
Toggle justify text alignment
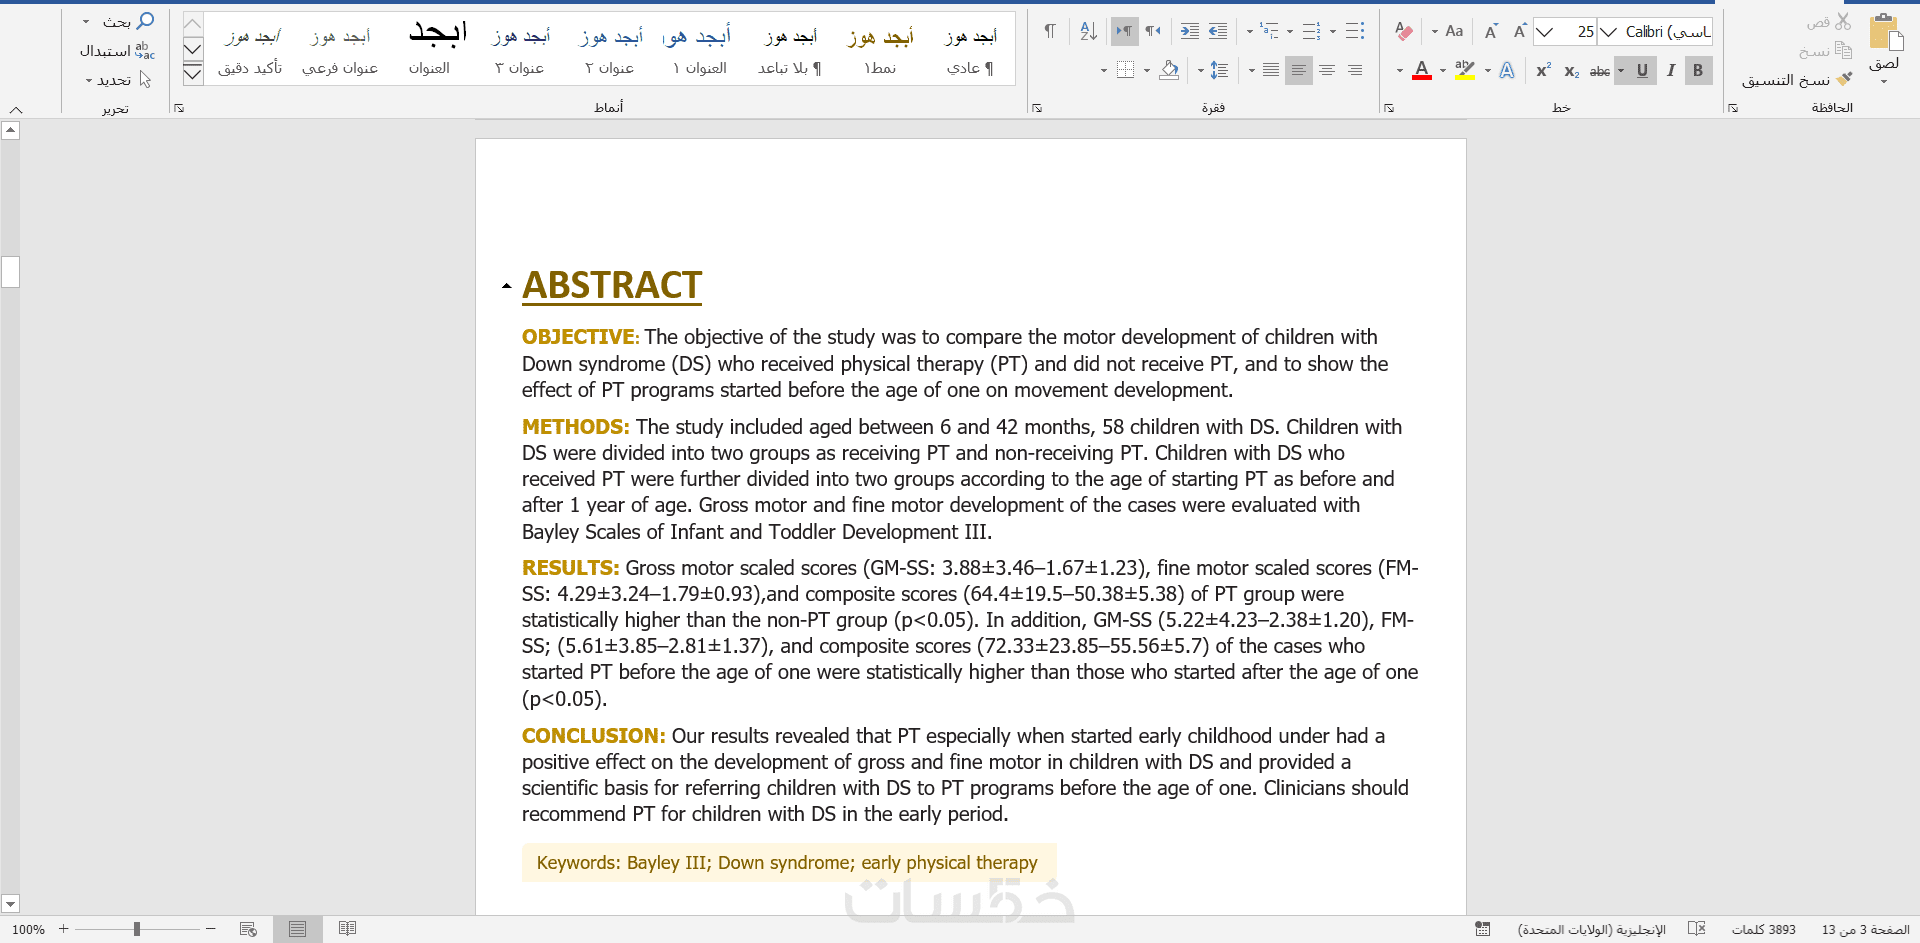point(1271,70)
